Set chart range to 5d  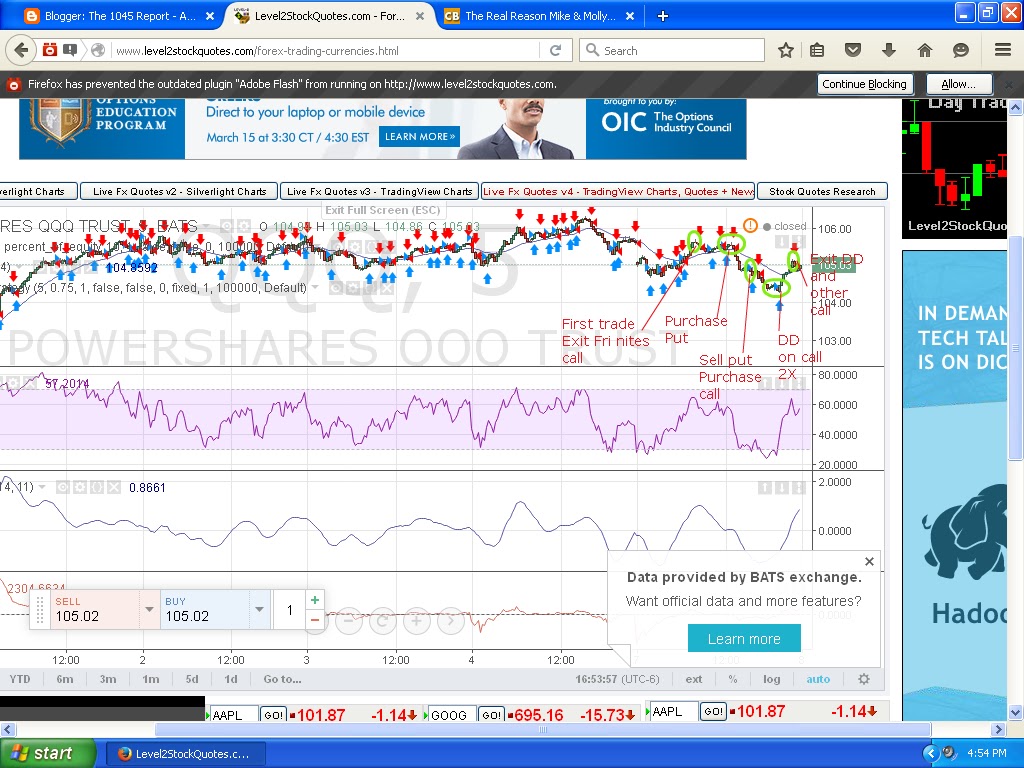pyautogui.click(x=191, y=679)
